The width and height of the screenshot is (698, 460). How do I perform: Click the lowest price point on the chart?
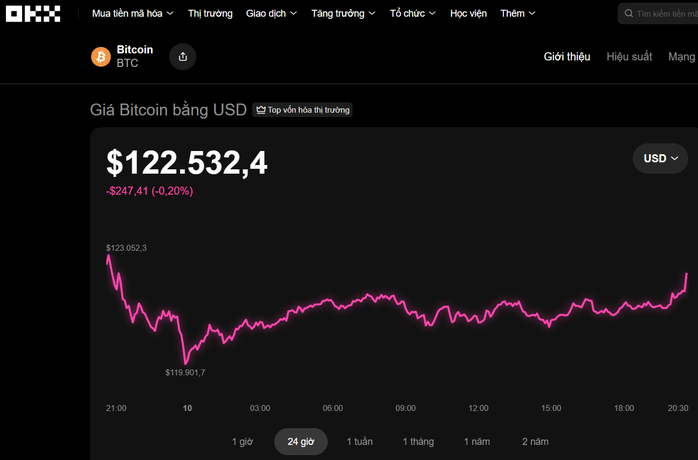tap(185, 362)
